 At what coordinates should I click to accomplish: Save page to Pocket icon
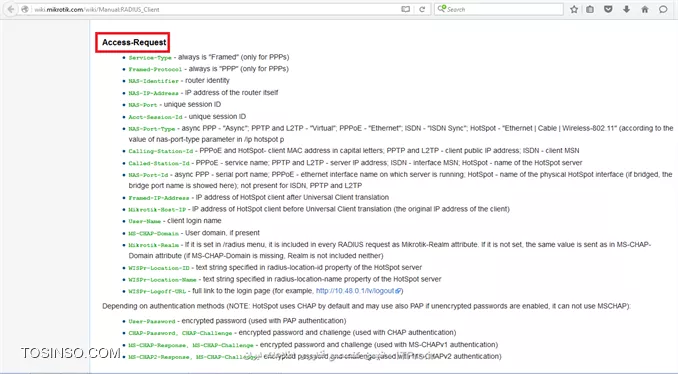[608, 9]
